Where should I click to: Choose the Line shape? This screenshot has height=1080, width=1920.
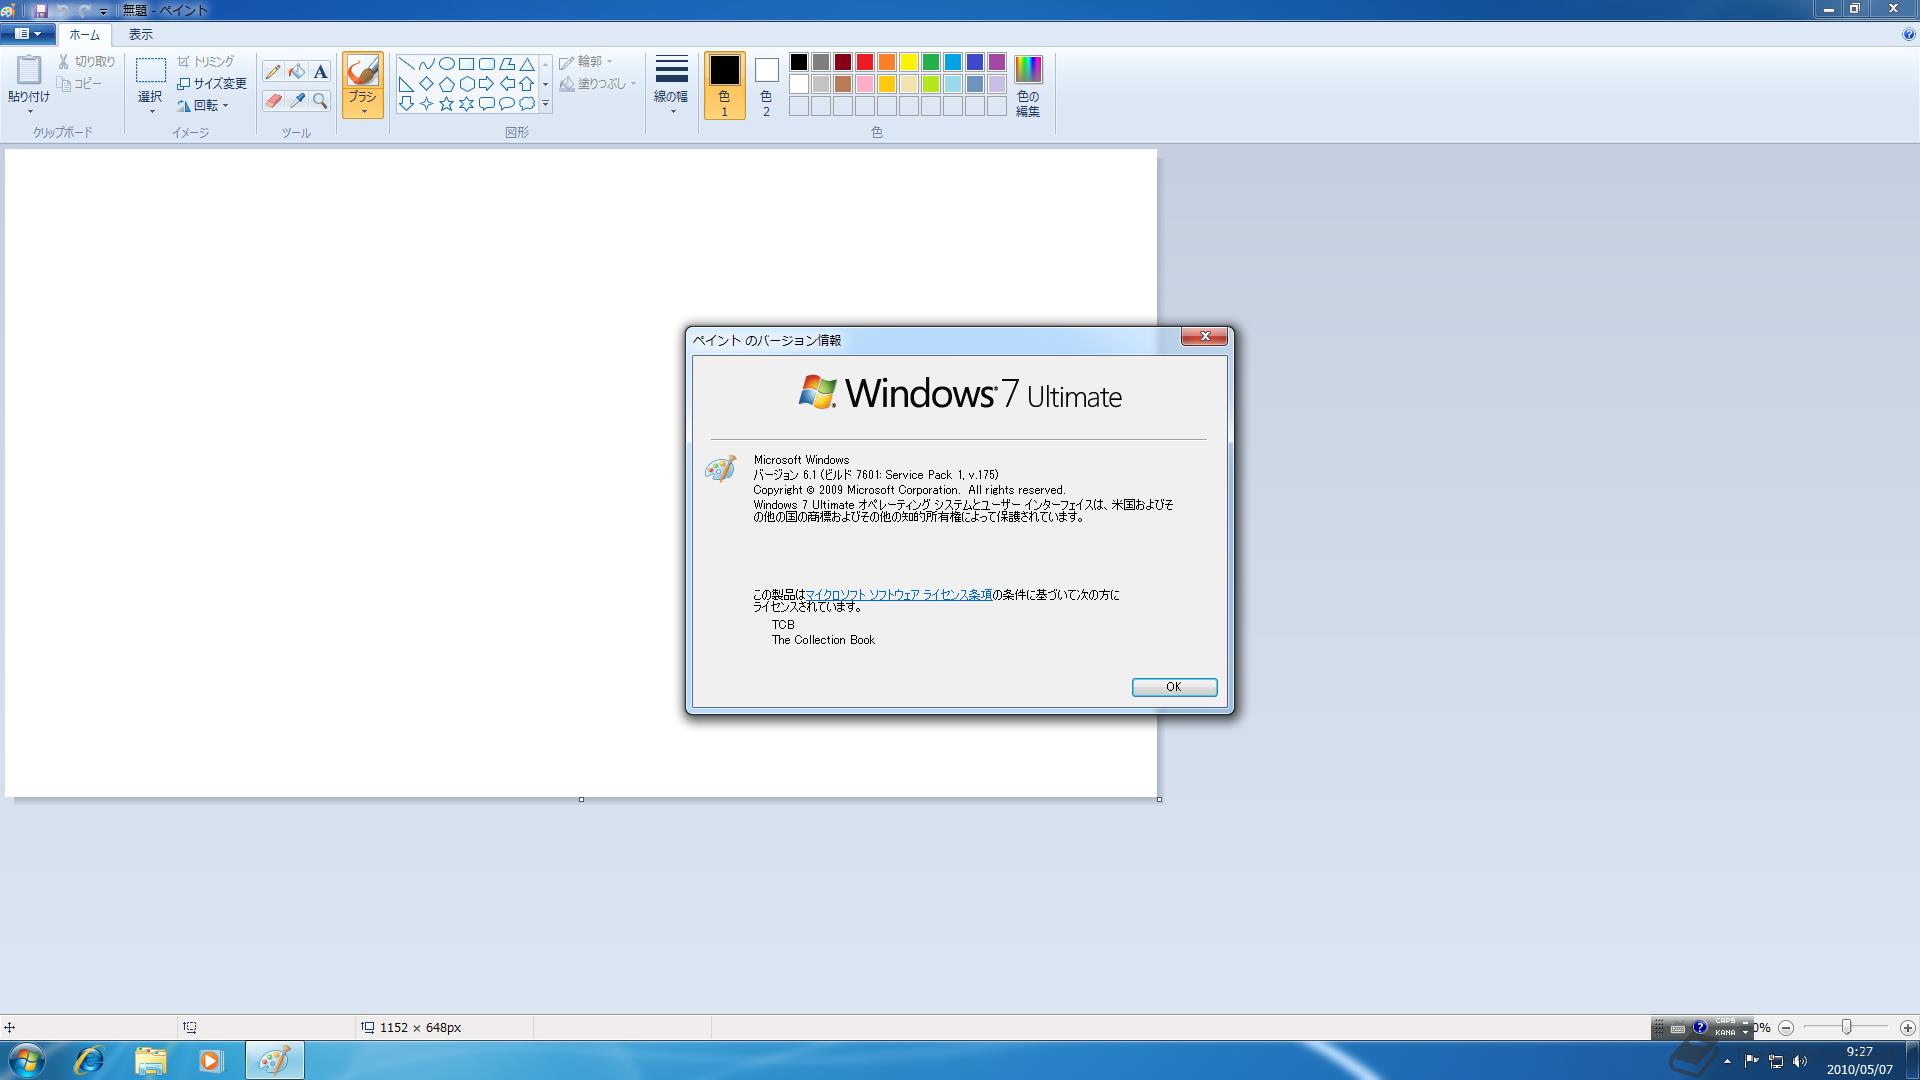406,64
